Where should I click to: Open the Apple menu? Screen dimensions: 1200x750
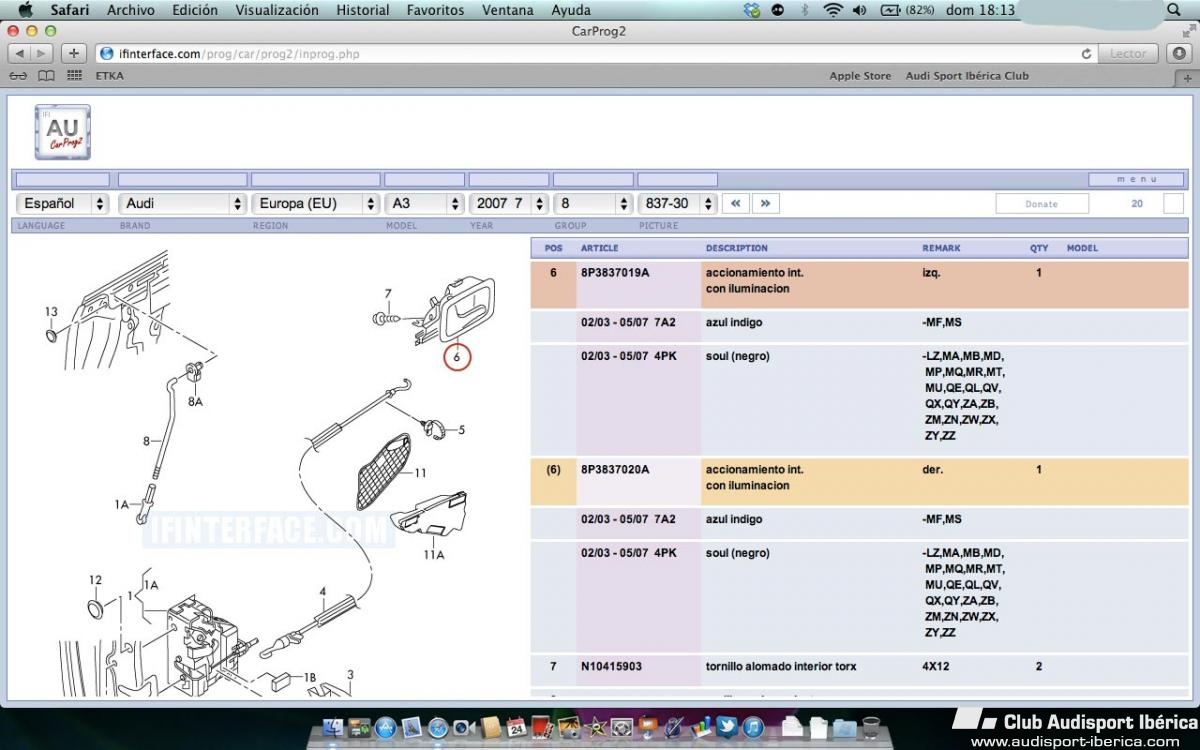pyautogui.click(x=25, y=10)
